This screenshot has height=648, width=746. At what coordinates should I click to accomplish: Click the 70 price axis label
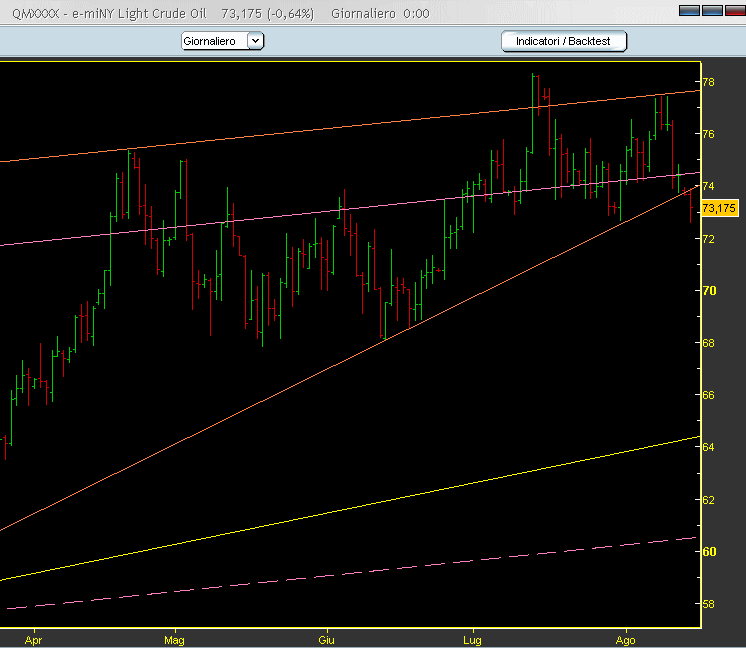click(x=709, y=290)
